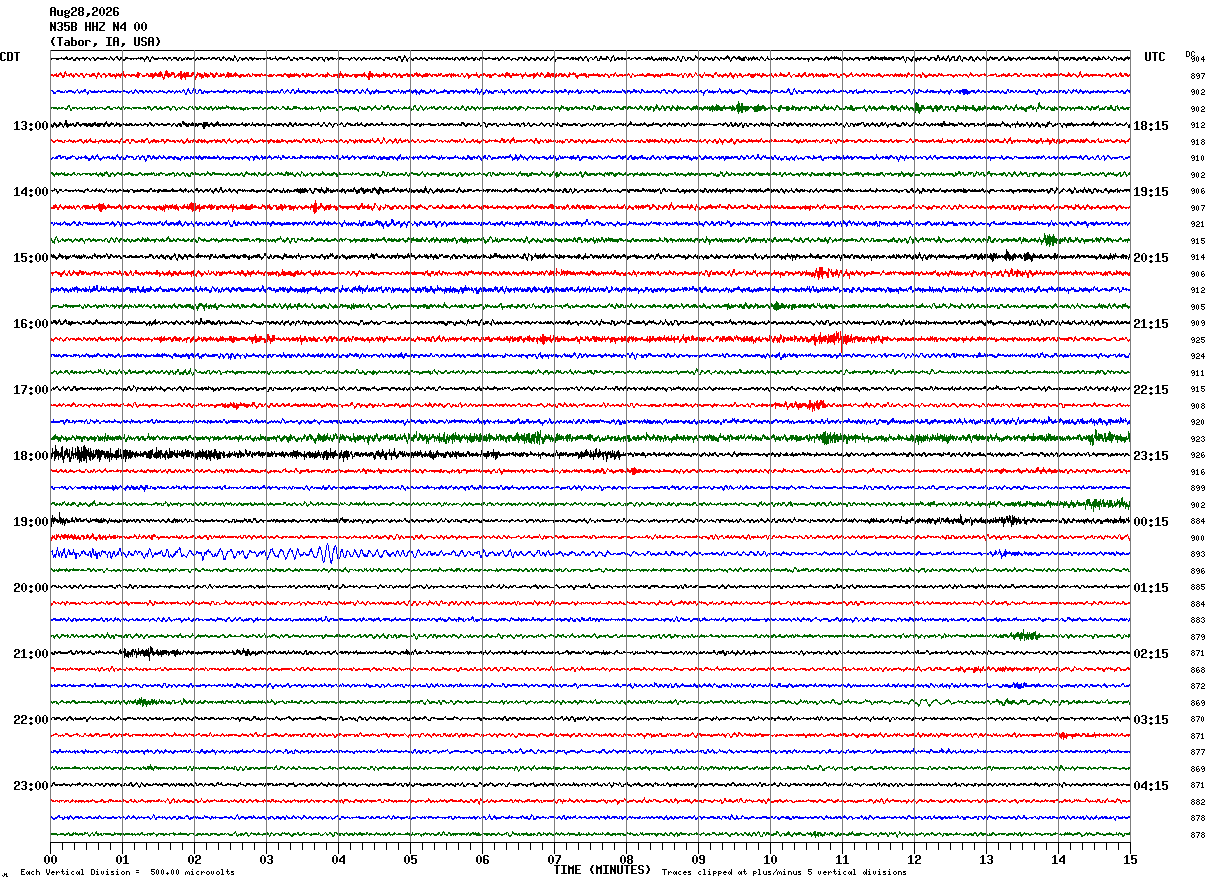Click the TIME (MINUTES) axis title
This screenshot has height=886, width=1210.
click(602, 870)
